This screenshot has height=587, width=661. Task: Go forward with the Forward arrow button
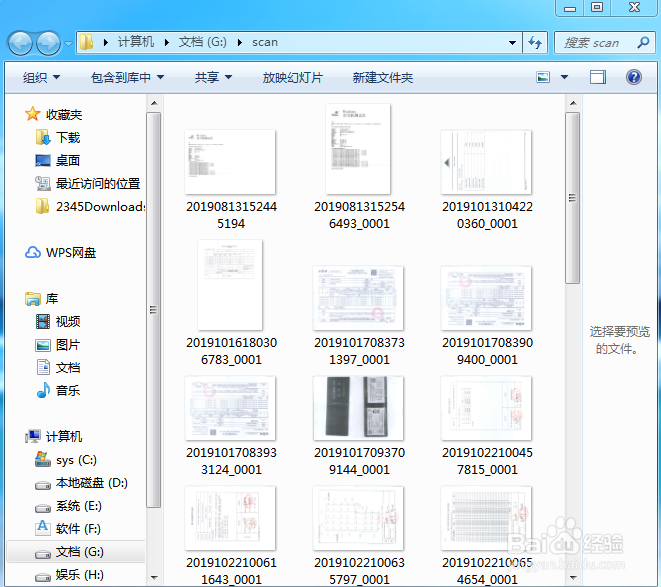[48, 43]
